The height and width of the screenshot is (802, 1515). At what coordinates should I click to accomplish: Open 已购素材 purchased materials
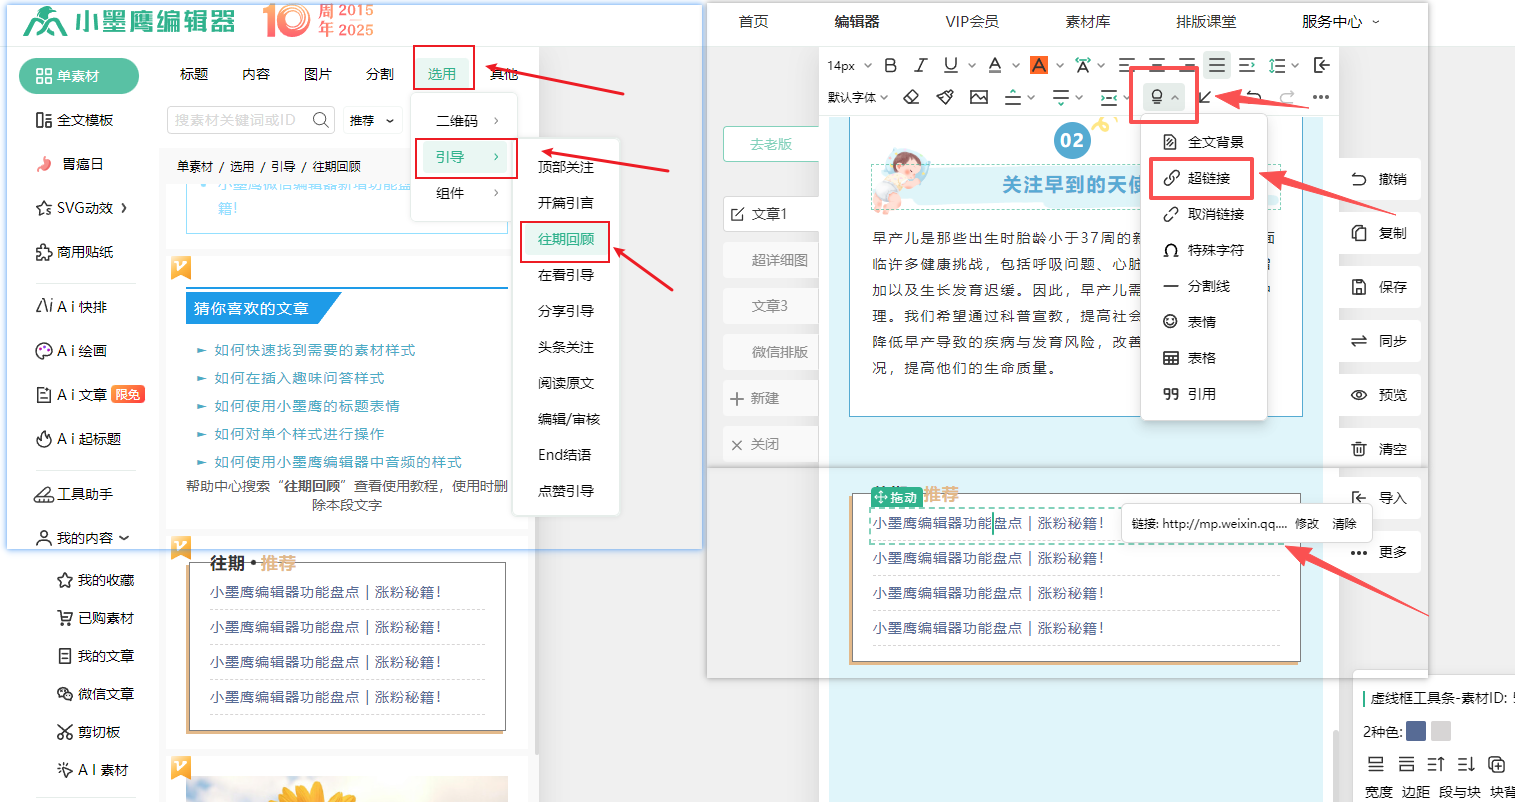[95, 618]
